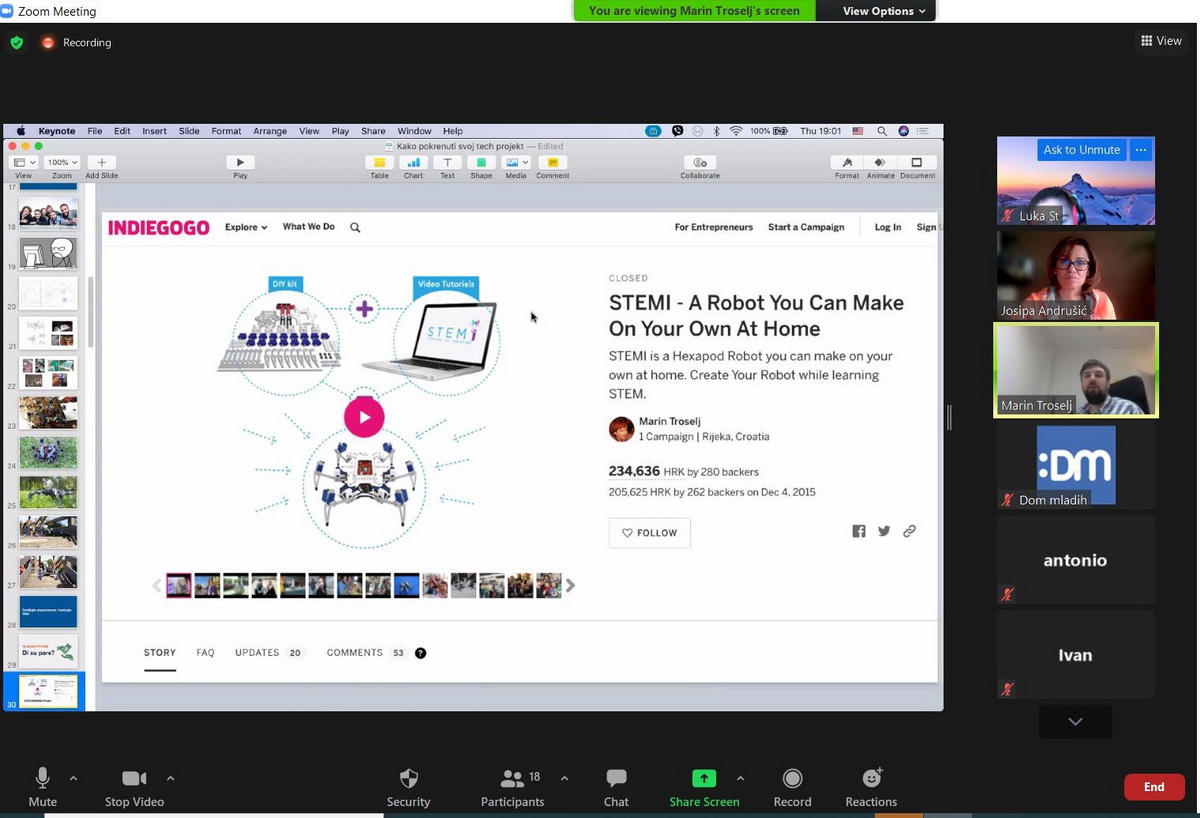The width and height of the screenshot is (1200, 818).
Task: Click End meeting button
Action: 1154,787
